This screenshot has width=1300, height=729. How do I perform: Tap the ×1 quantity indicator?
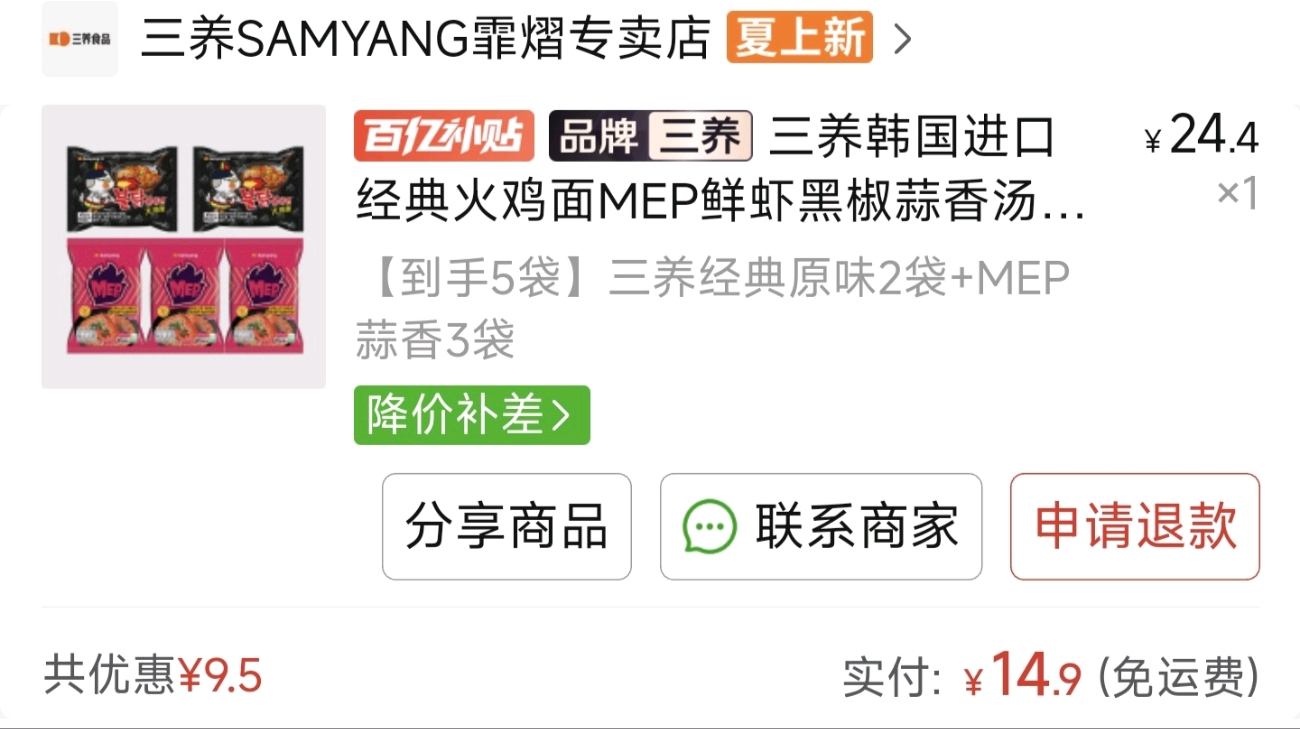(1237, 194)
